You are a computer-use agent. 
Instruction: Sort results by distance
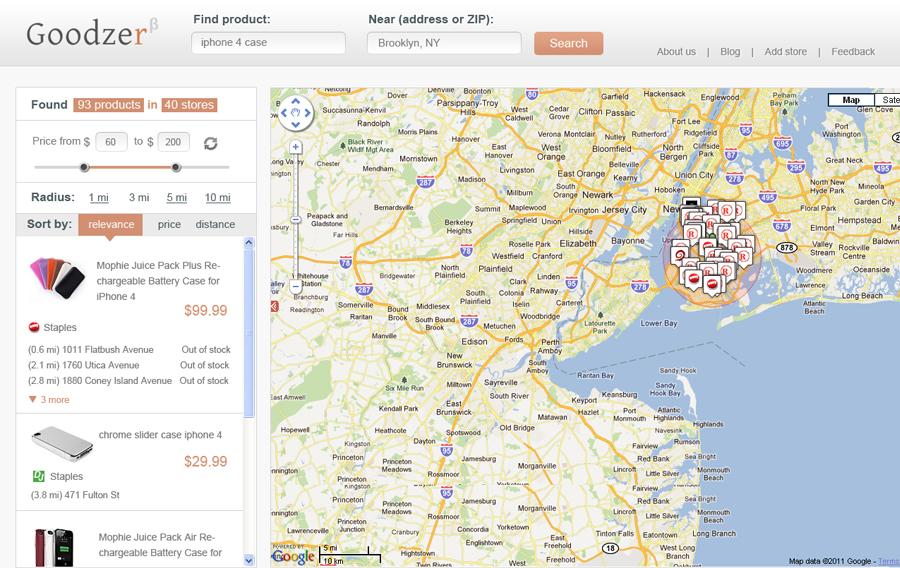pos(215,224)
